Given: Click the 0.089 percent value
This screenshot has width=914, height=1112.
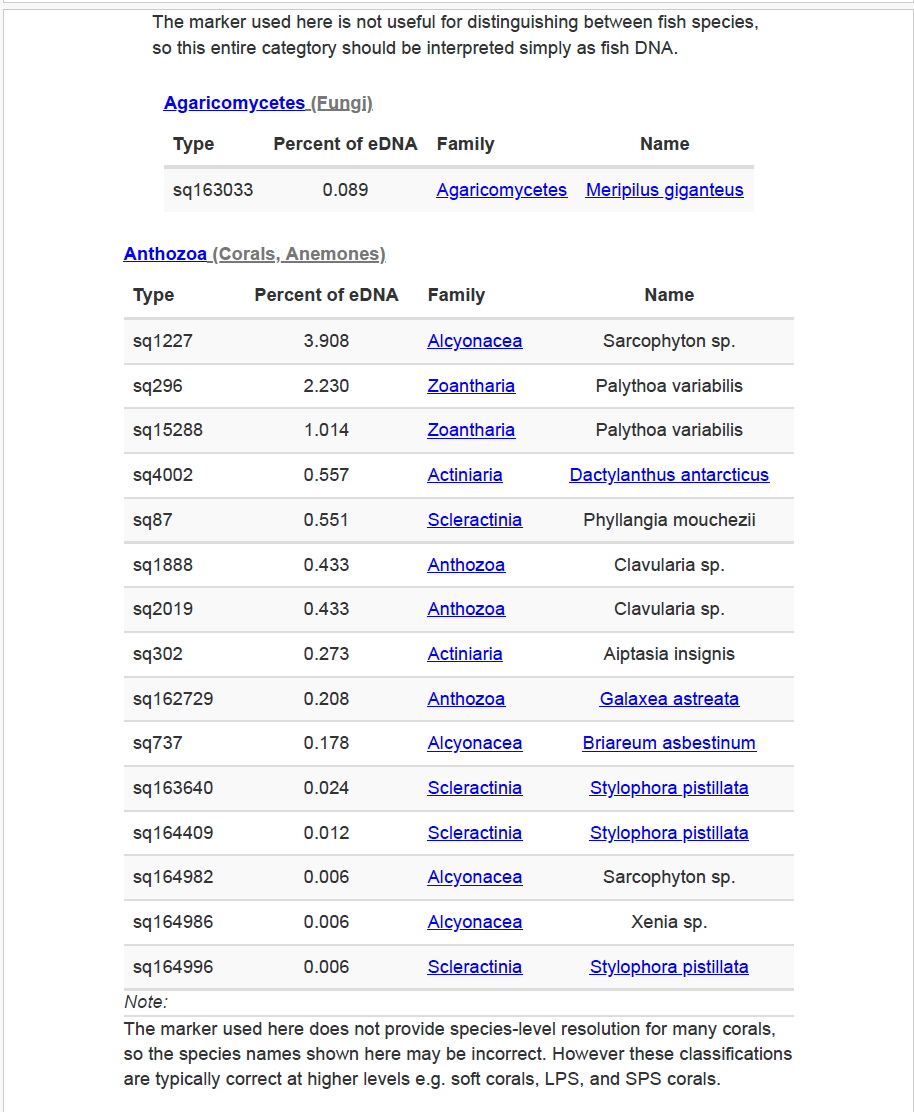Looking at the screenshot, I should 345,190.
